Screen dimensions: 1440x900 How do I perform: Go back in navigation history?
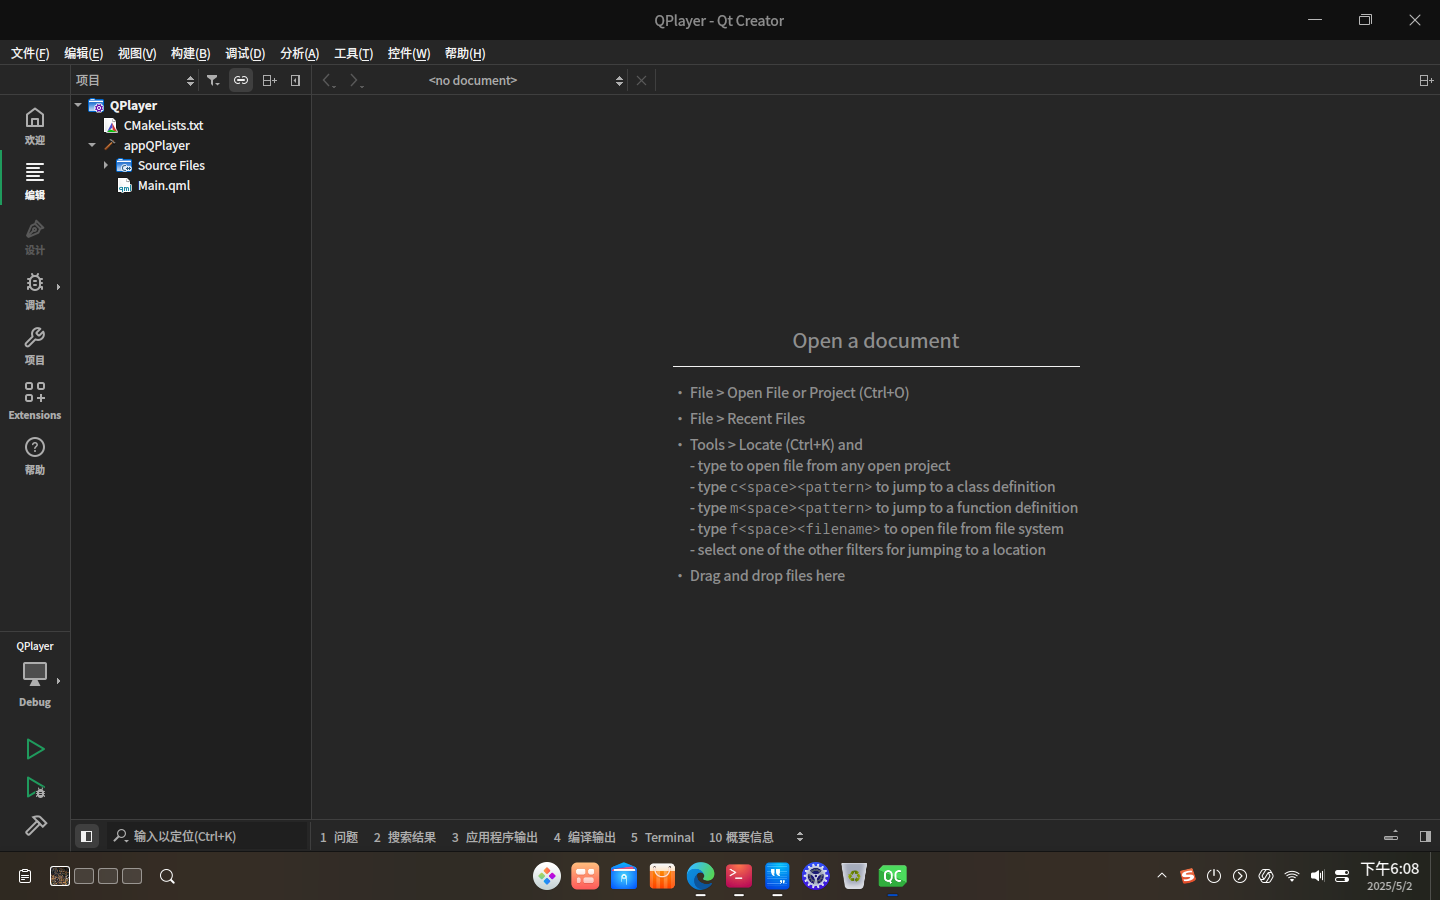point(328,80)
